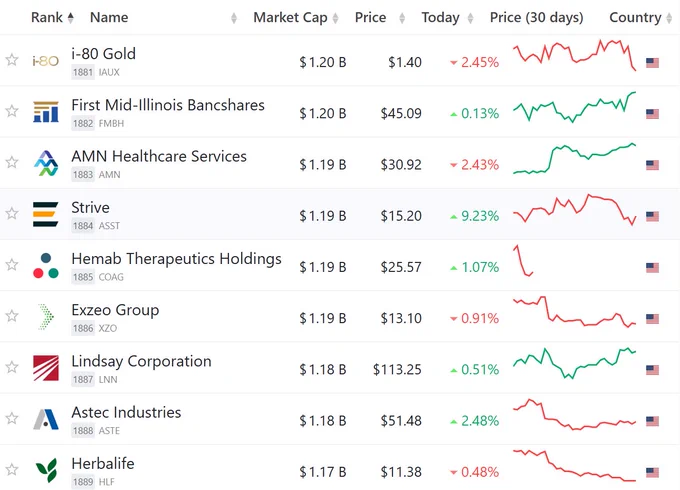Image resolution: width=680 pixels, height=490 pixels.
Task: Click the i-80 Gold company logo
Action: pyautogui.click(x=46, y=61)
